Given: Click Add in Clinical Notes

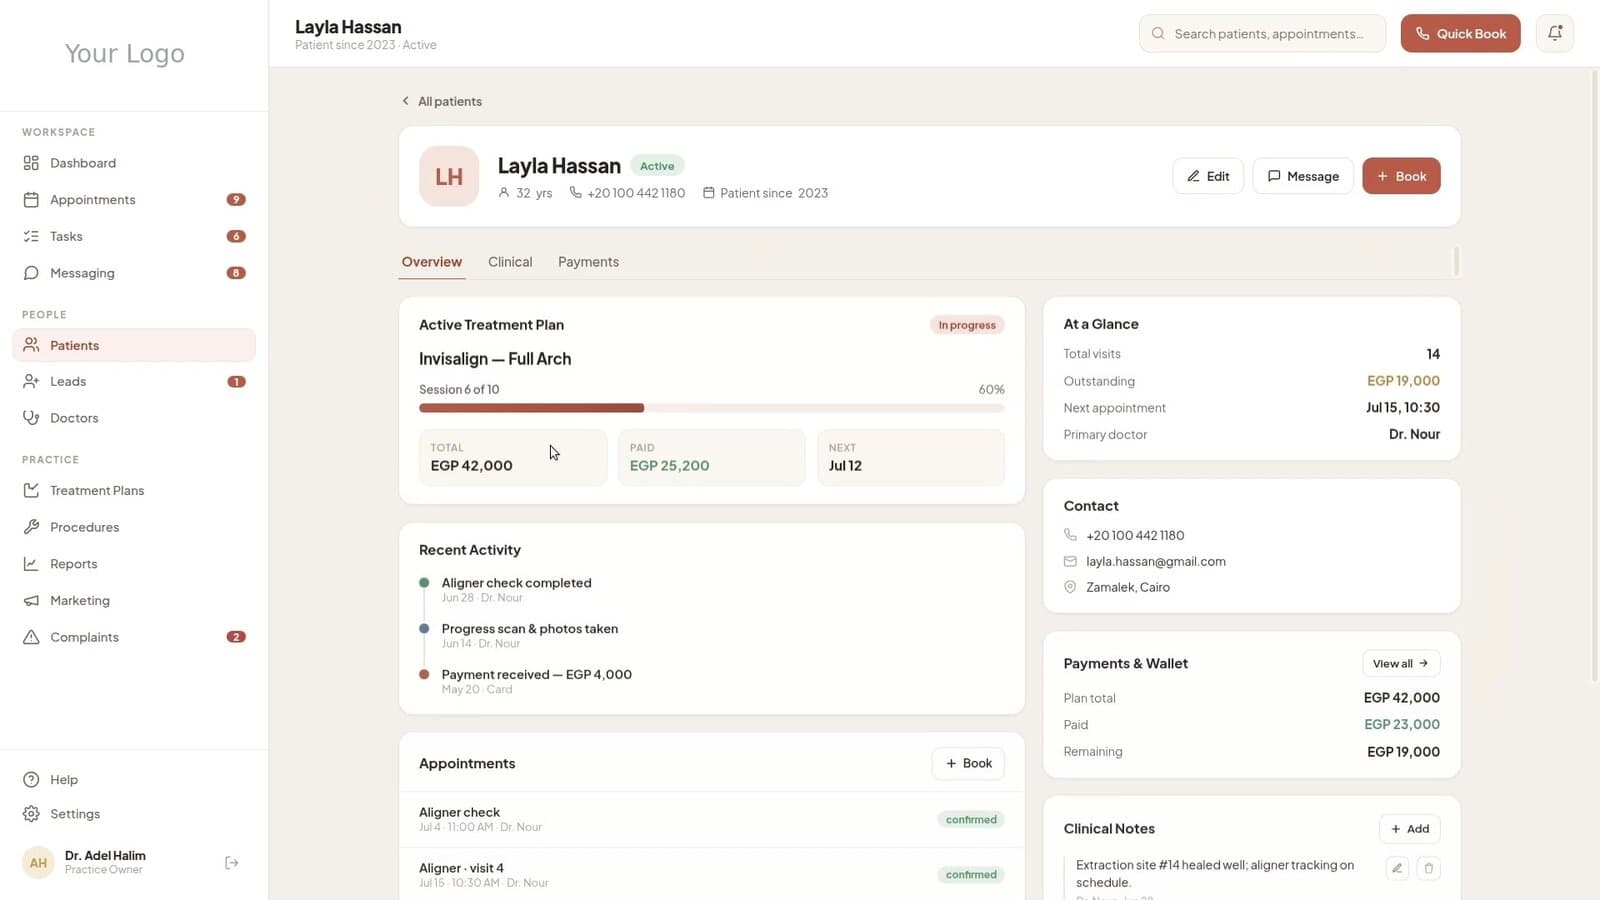Looking at the screenshot, I should pyautogui.click(x=1410, y=829).
